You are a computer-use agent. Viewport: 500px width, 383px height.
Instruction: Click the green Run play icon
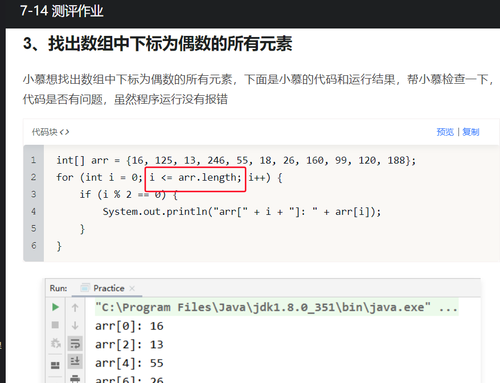55,307
